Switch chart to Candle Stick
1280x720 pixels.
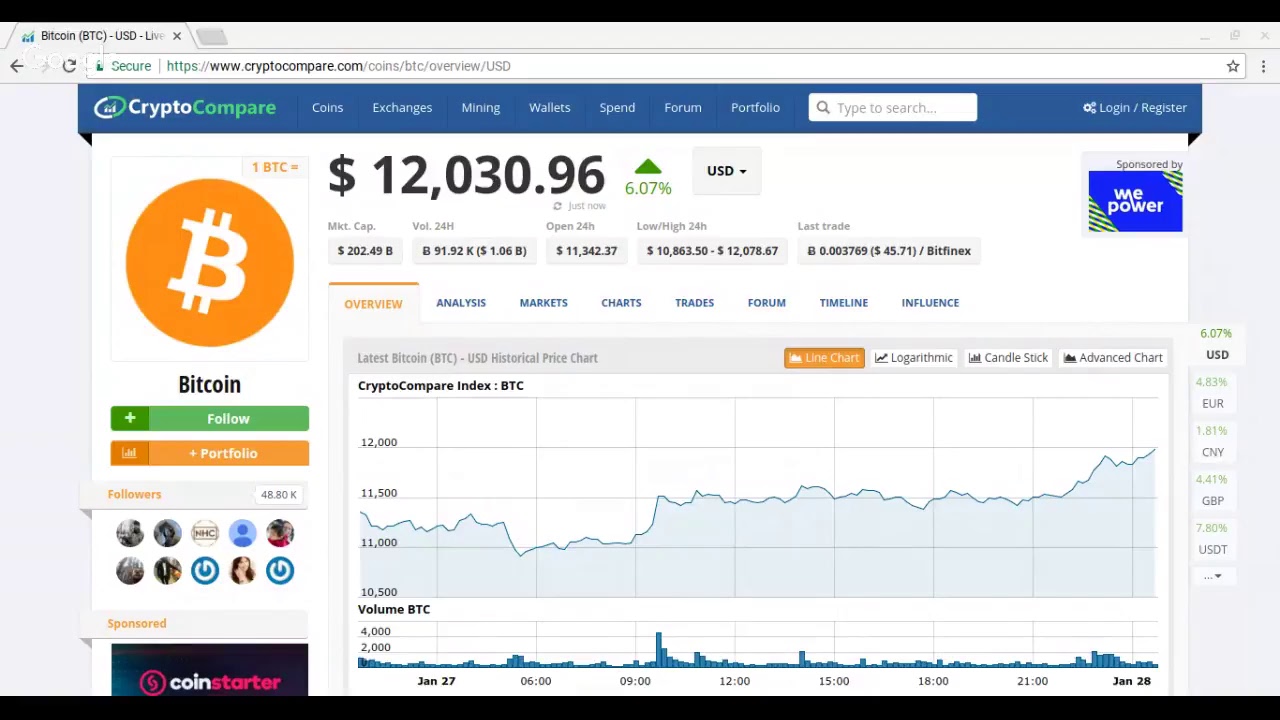click(x=1008, y=358)
